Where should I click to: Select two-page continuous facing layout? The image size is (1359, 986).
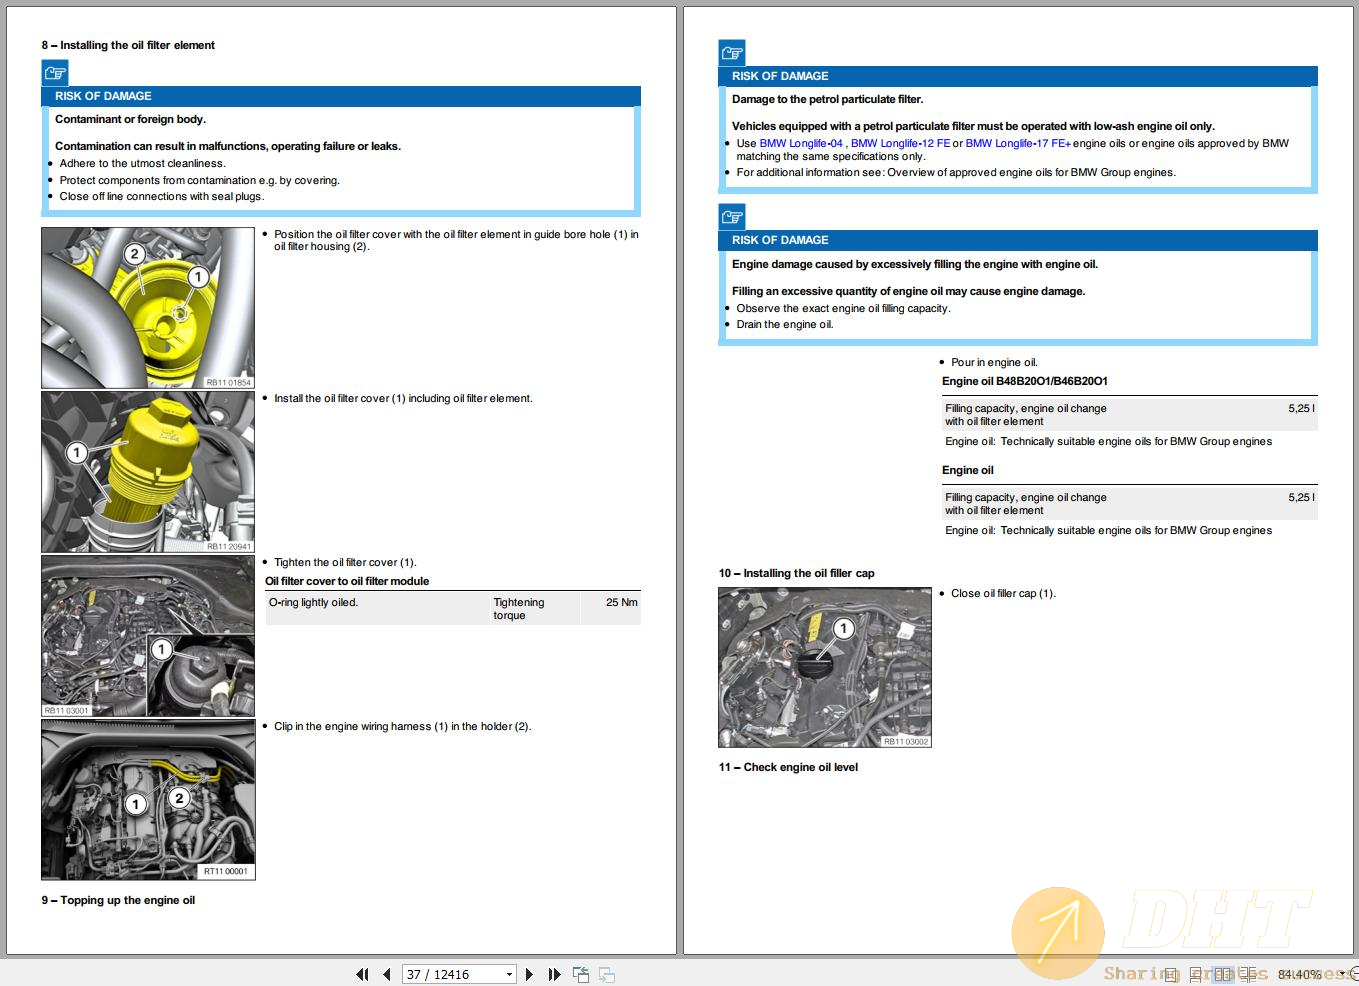click(1248, 974)
